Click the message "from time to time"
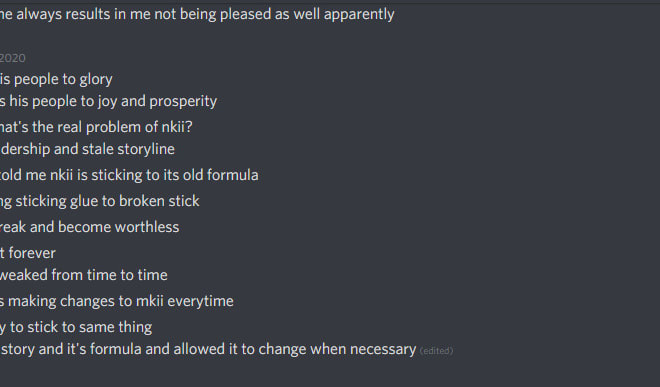This screenshot has height=387, width=660. tap(84, 275)
